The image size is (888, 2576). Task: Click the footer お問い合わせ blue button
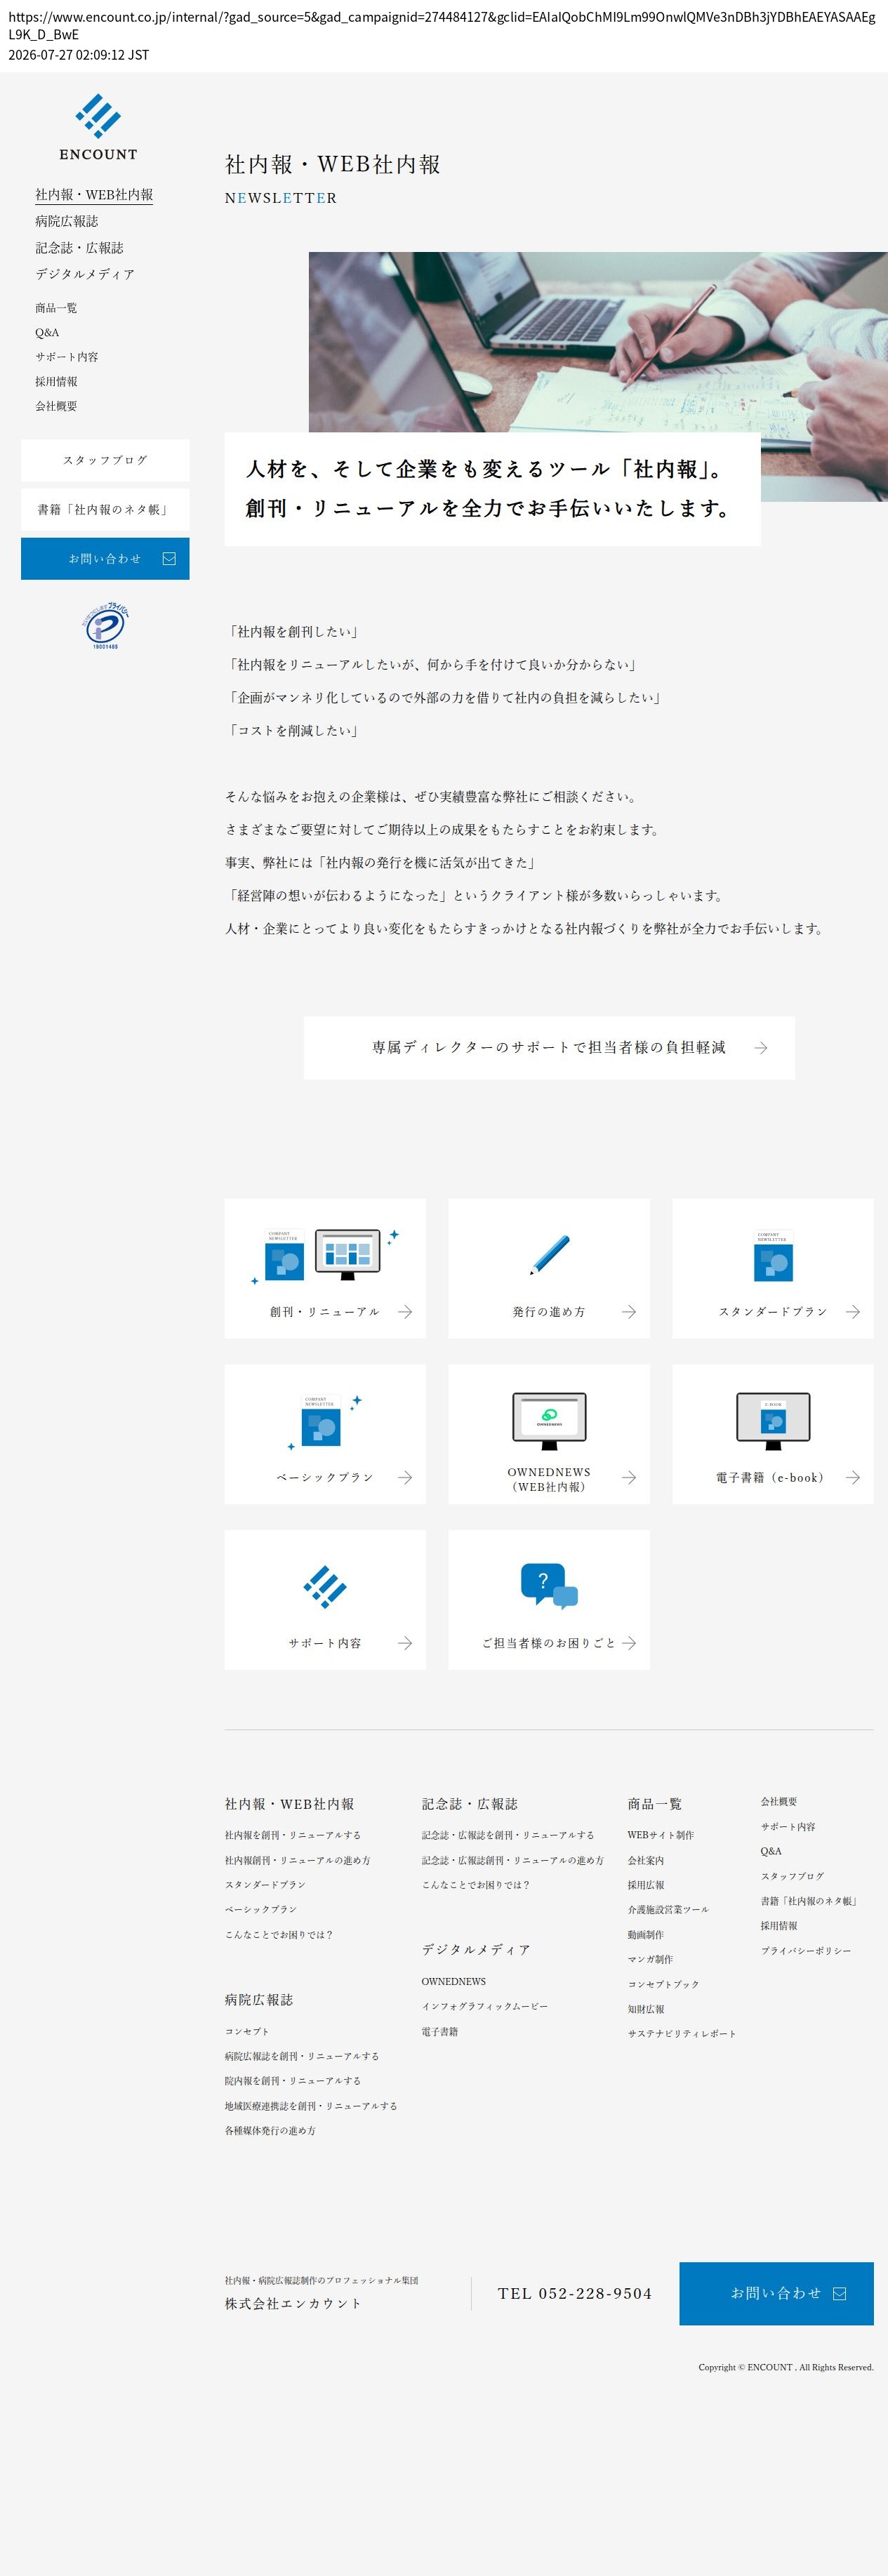(x=776, y=2293)
